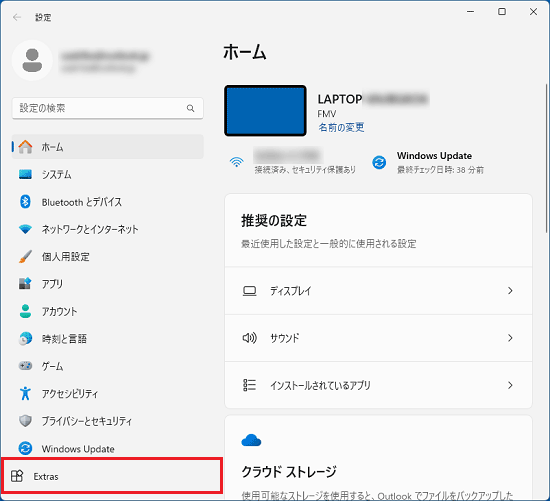550x501 pixels.
Task: Click the network Wi-Fi icon in sidebar
Action: click(x=25, y=229)
